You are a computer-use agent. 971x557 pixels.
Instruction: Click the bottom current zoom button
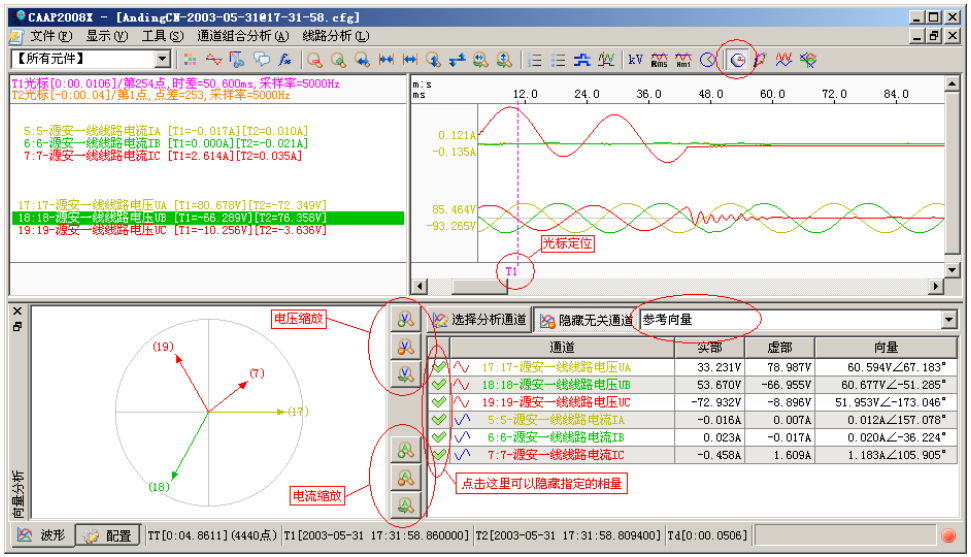[x=405, y=505]
